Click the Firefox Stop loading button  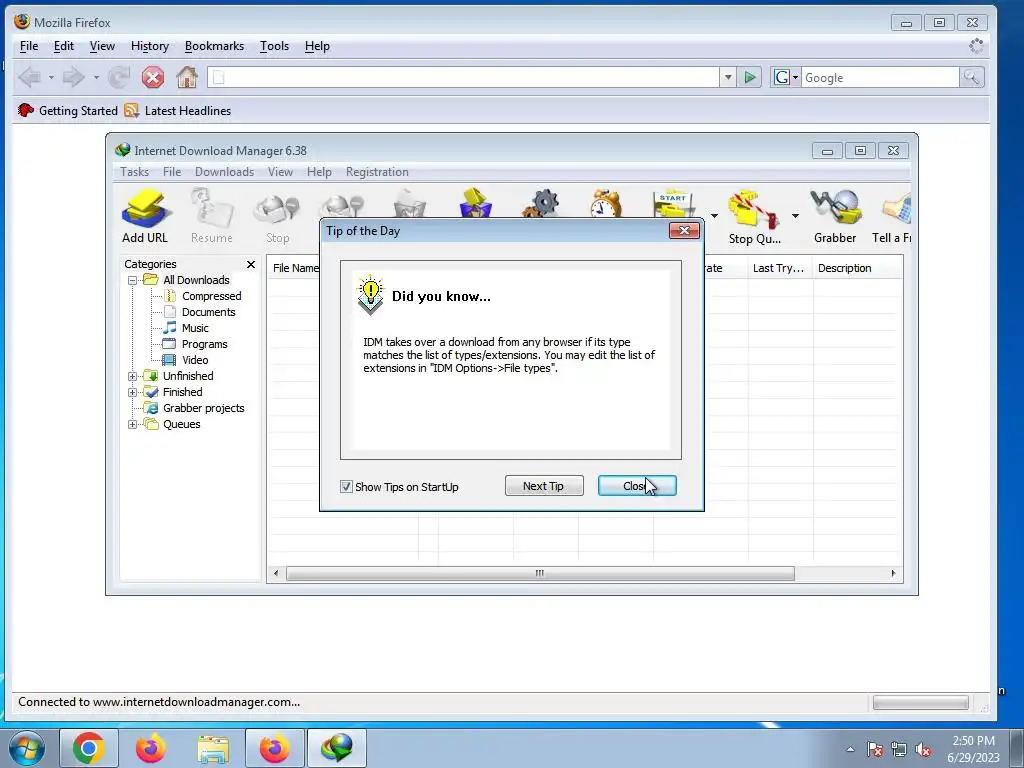153,78
